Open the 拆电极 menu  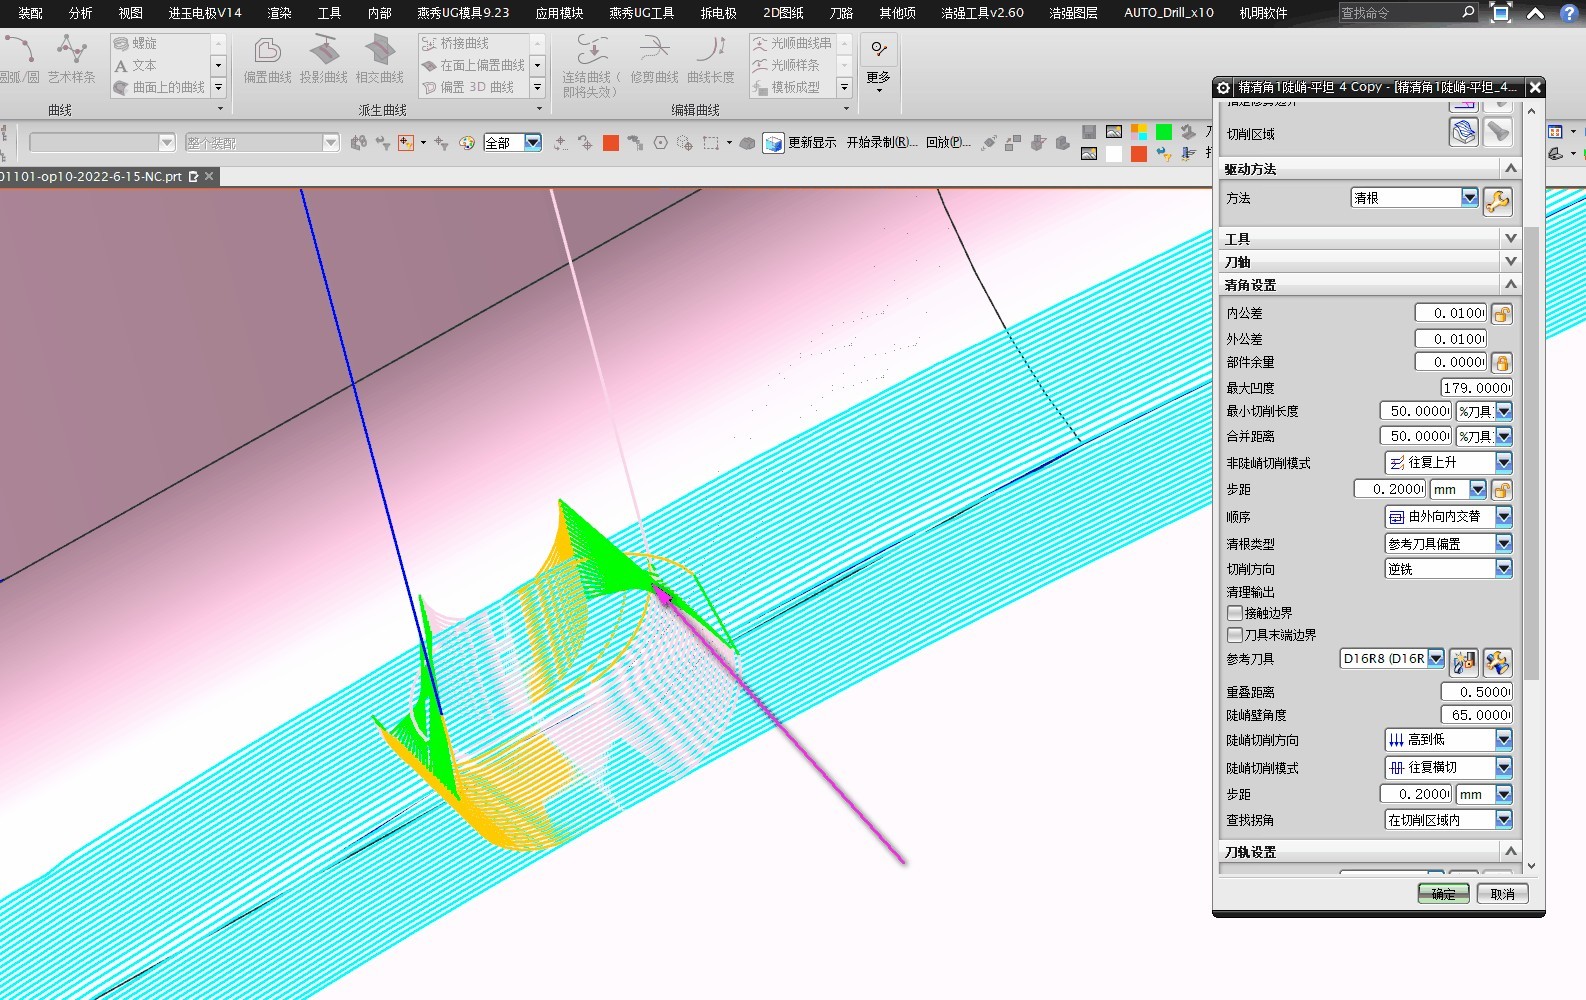[x=718, y=13]
